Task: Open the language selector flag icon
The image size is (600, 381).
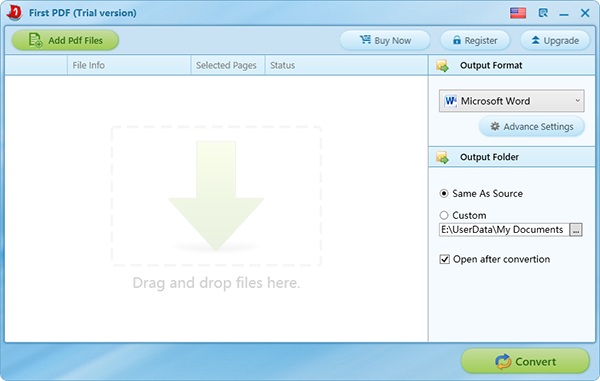Action: pos(518,13)
